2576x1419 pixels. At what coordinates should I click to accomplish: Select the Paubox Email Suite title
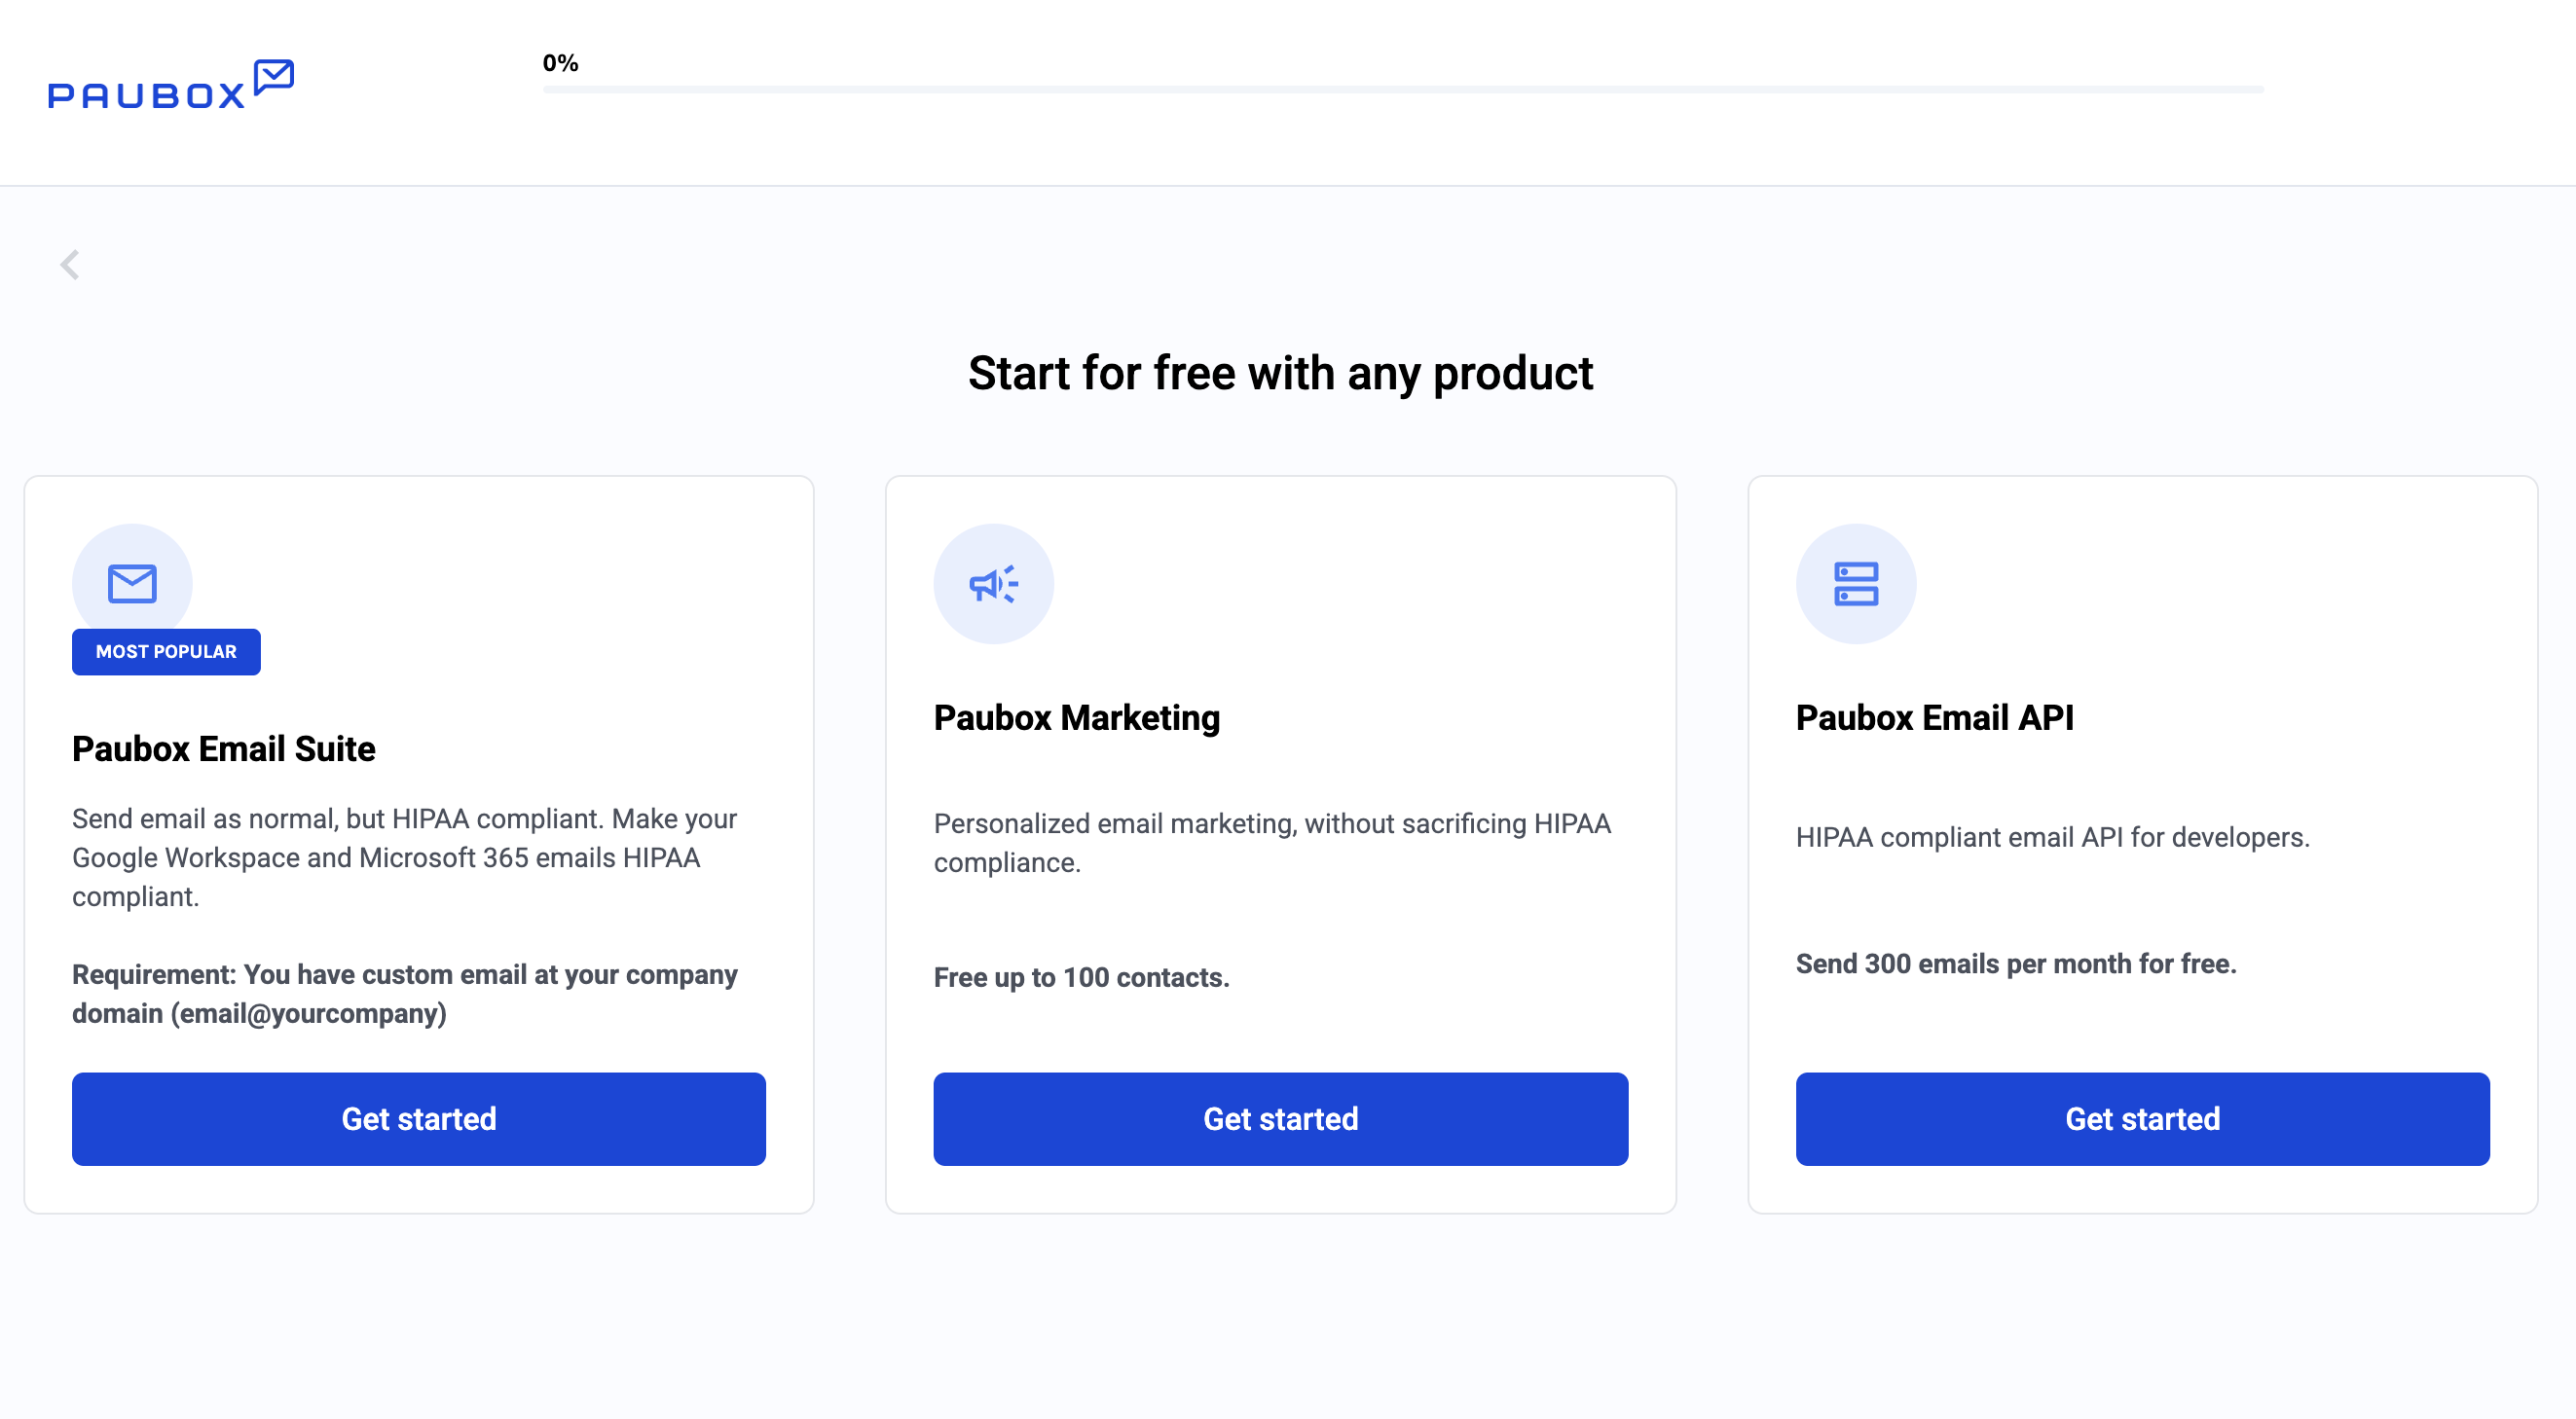click(224, 749)
